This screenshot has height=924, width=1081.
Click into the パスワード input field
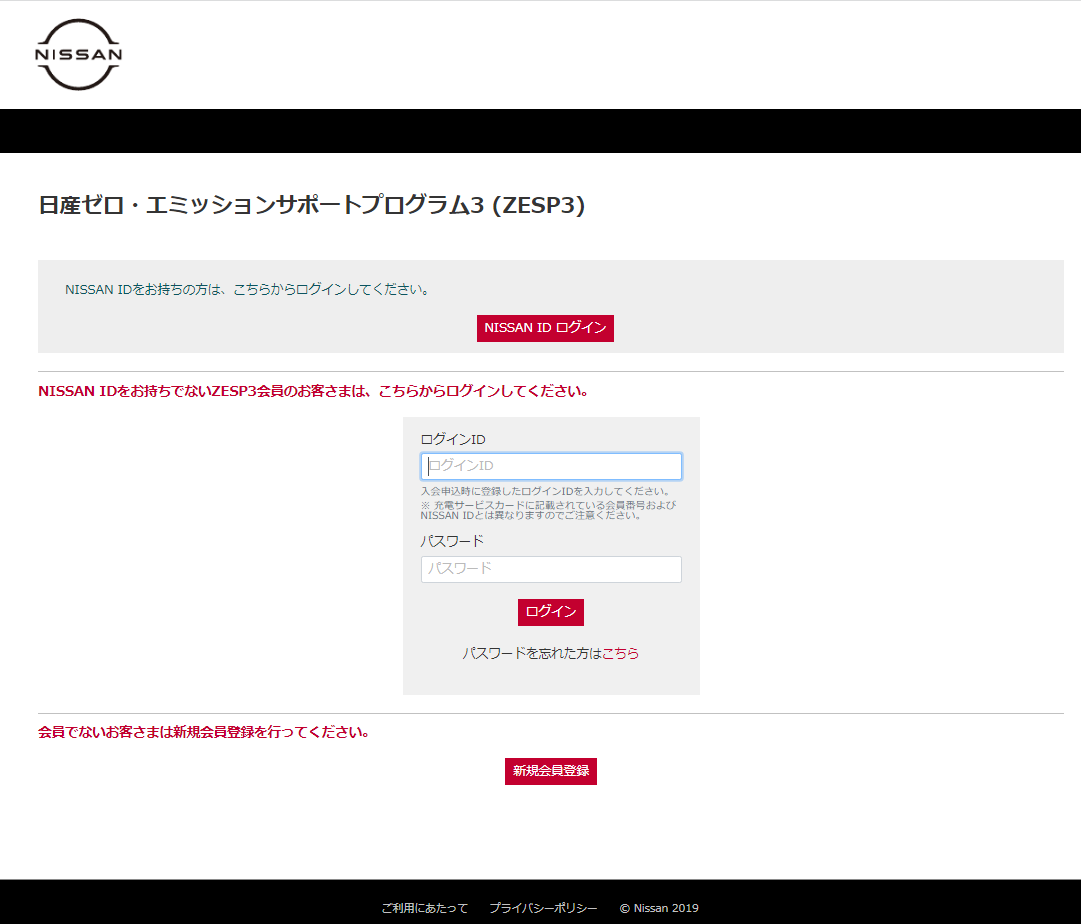[x=551, y=569]
